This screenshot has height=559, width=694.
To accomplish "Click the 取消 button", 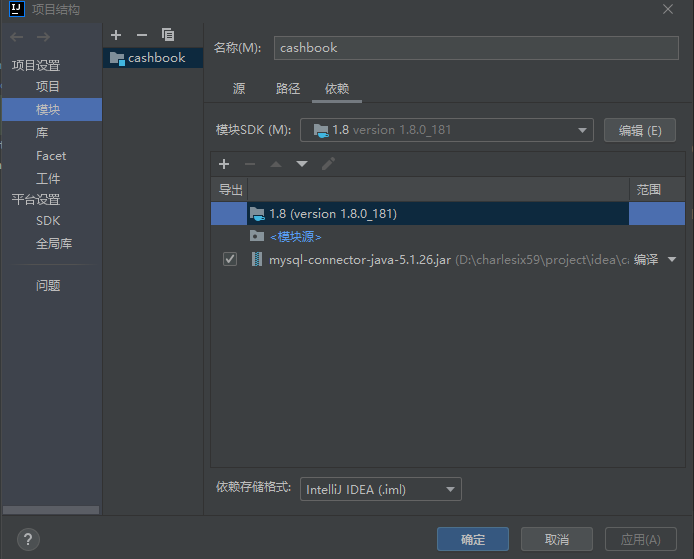I will coord(557,539).
